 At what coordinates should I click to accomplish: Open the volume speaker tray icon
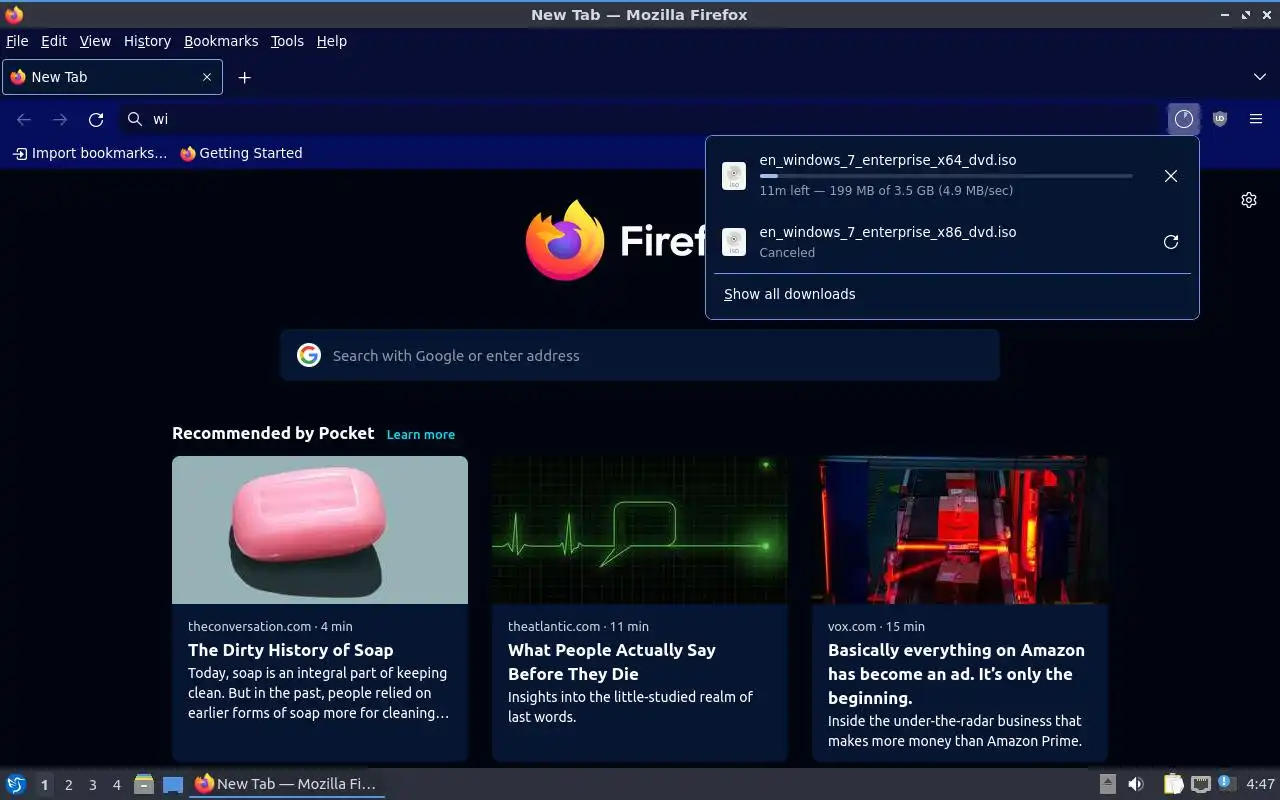click(1135, 784)
